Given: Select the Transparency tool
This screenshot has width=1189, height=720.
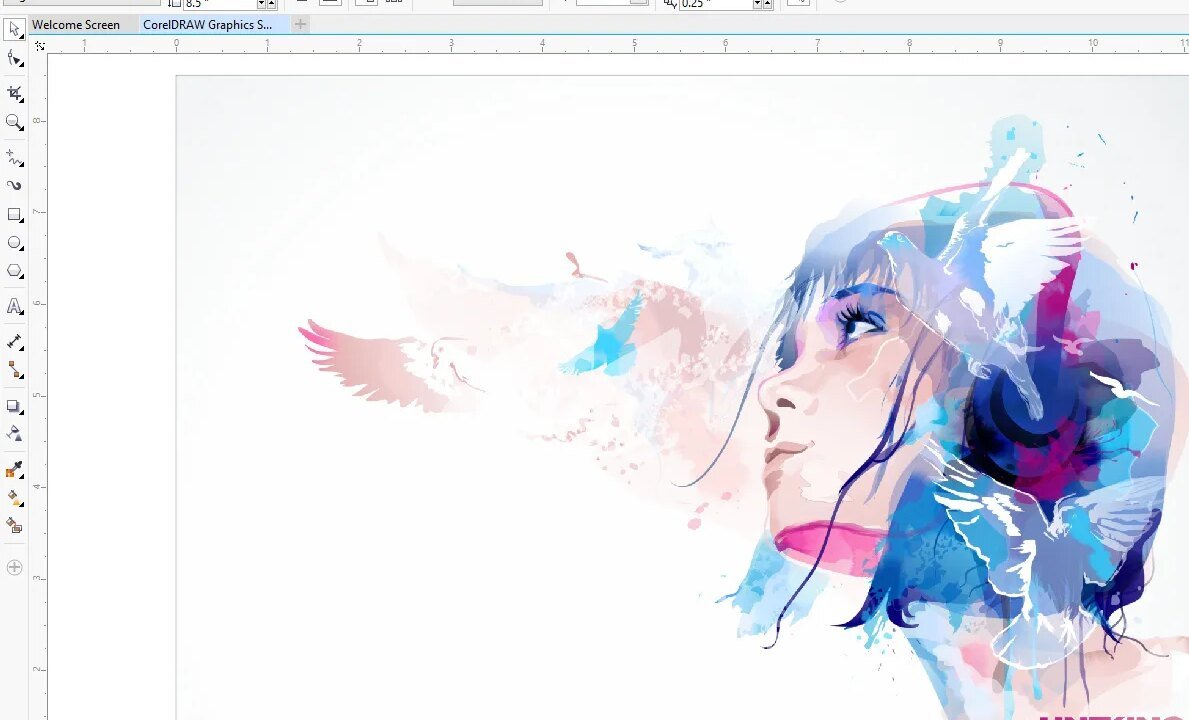Looking at the screenshot, I should coord(14,434).
